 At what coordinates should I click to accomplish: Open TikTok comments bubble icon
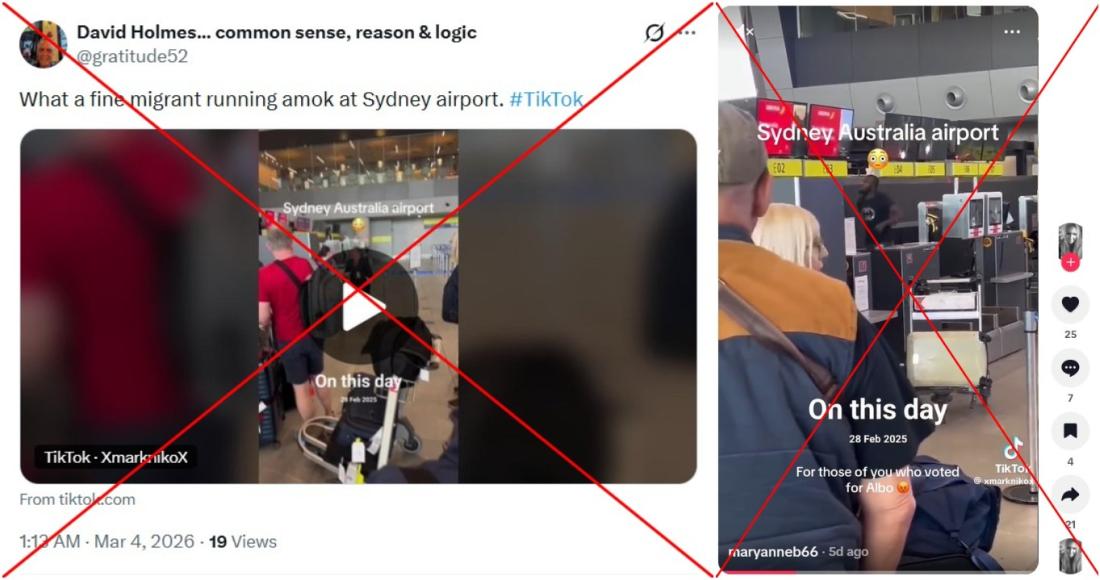[1070, 367]
